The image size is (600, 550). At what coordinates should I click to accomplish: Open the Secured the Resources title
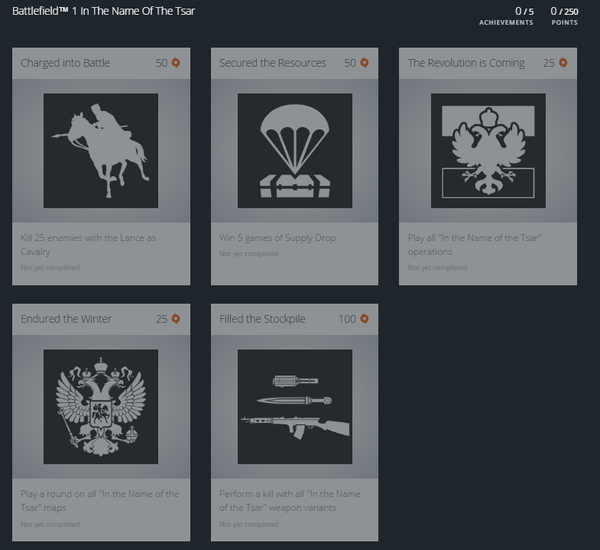coord(272,63)
